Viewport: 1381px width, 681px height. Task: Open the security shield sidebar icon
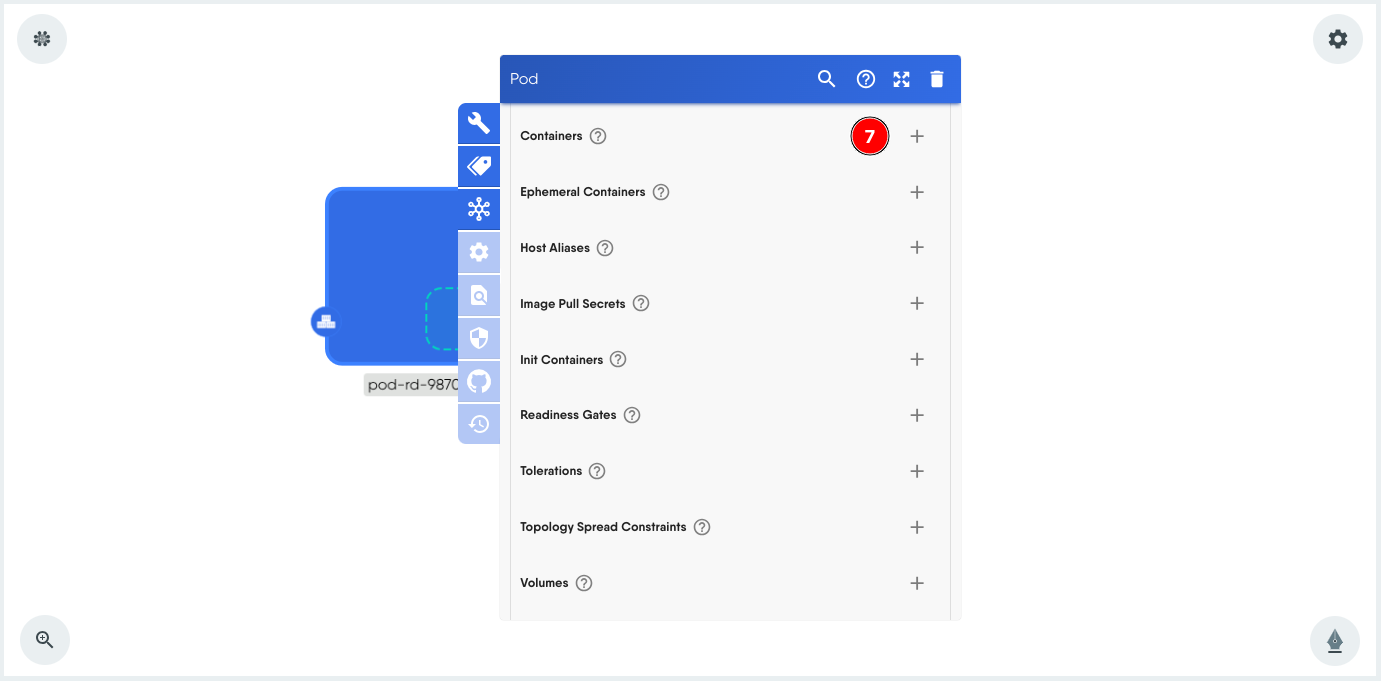479,338
